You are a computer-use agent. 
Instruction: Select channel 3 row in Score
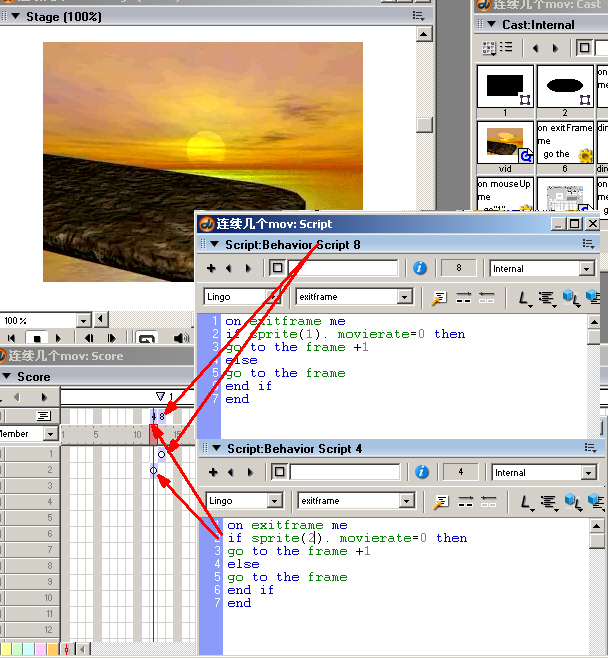tap(30, 486)
